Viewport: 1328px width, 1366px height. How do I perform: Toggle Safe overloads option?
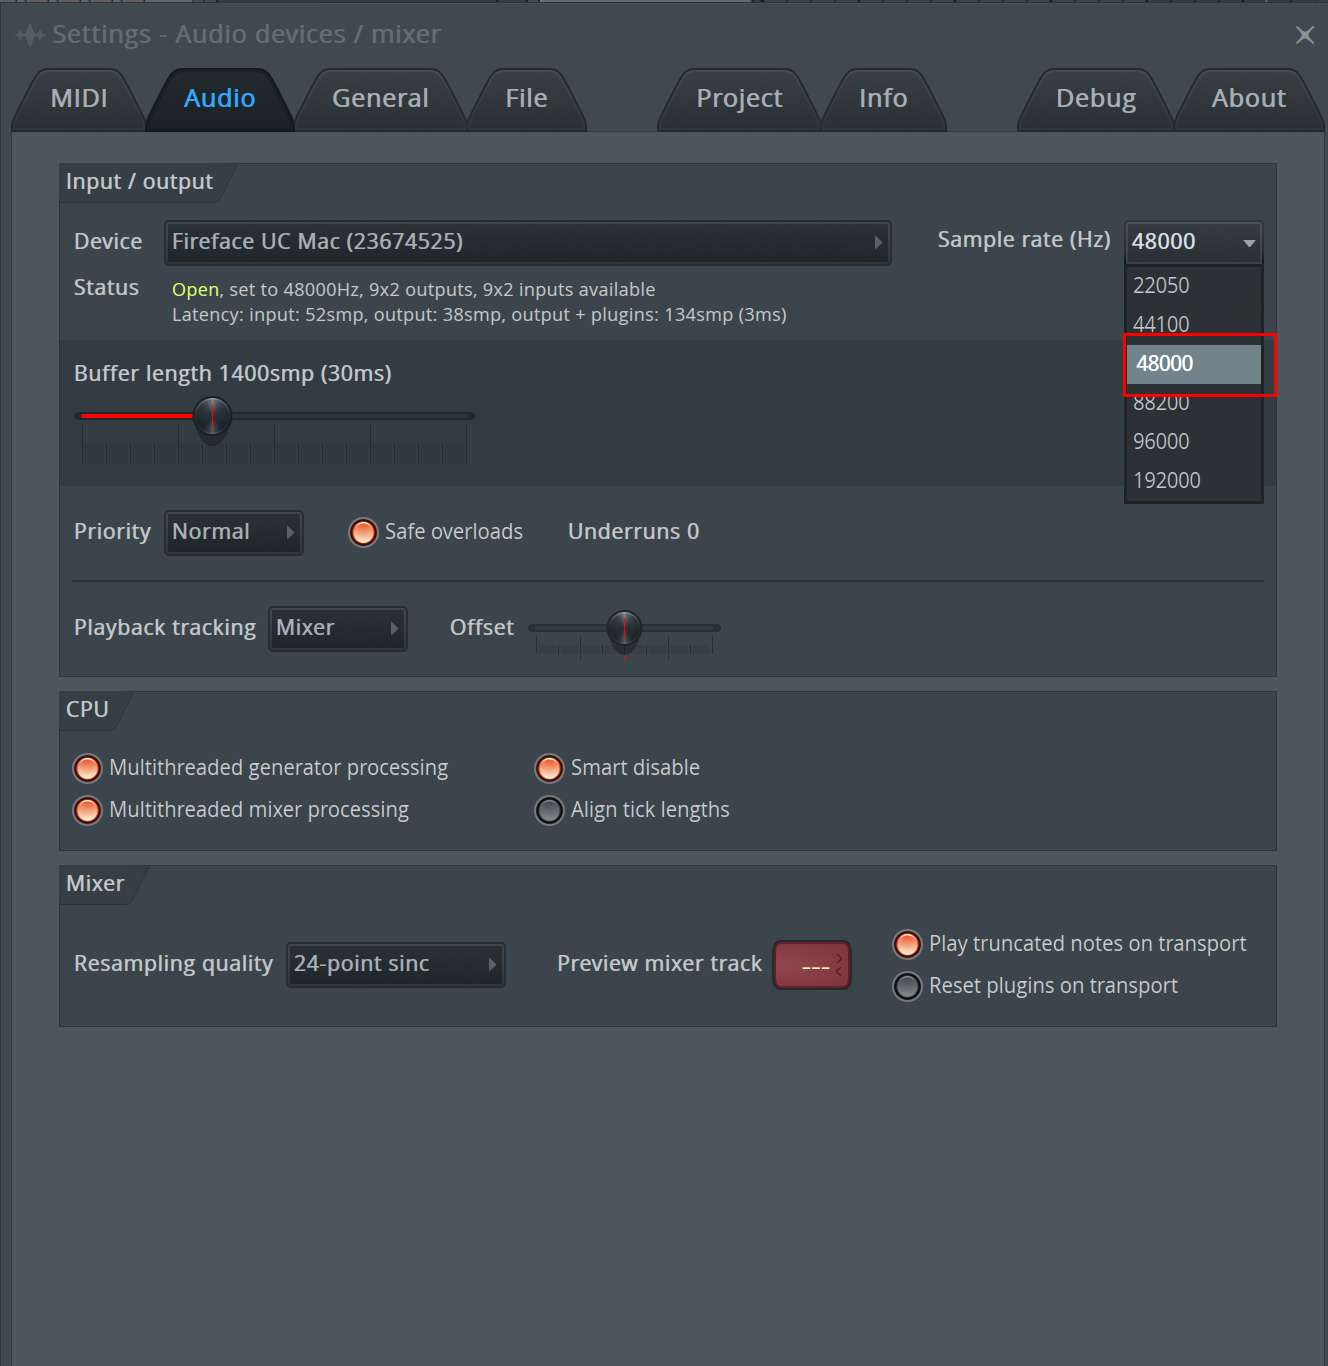[x=363, y=532]
